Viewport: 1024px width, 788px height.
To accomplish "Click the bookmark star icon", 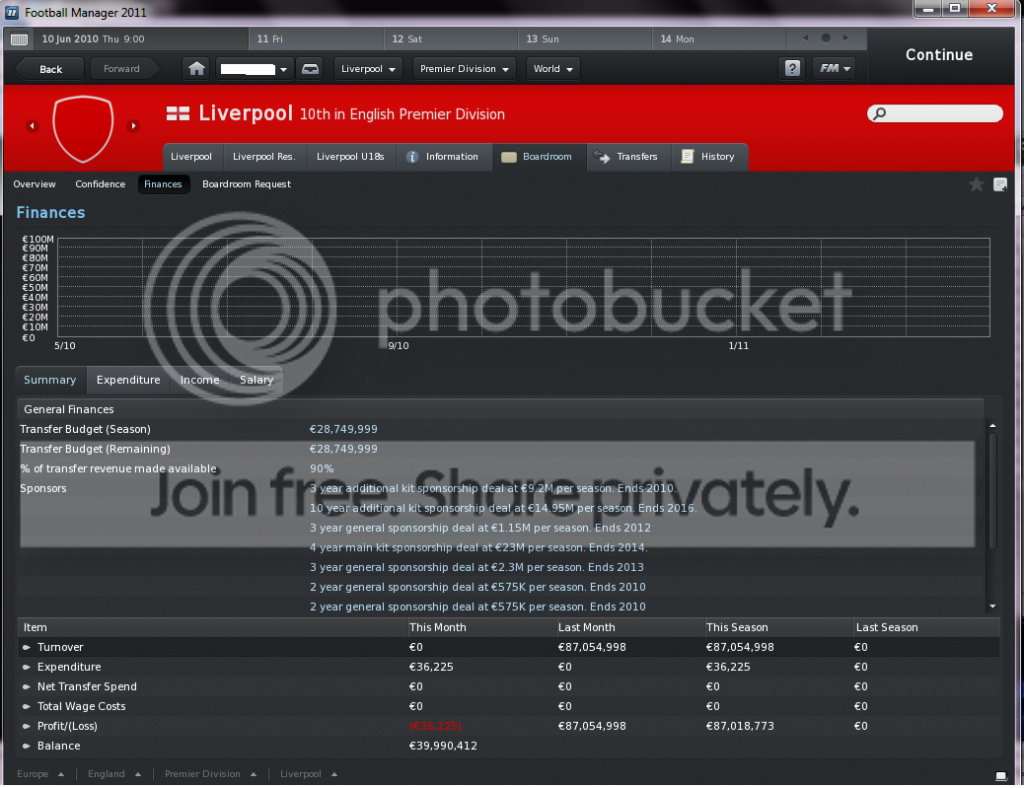I will coord(976,184).
